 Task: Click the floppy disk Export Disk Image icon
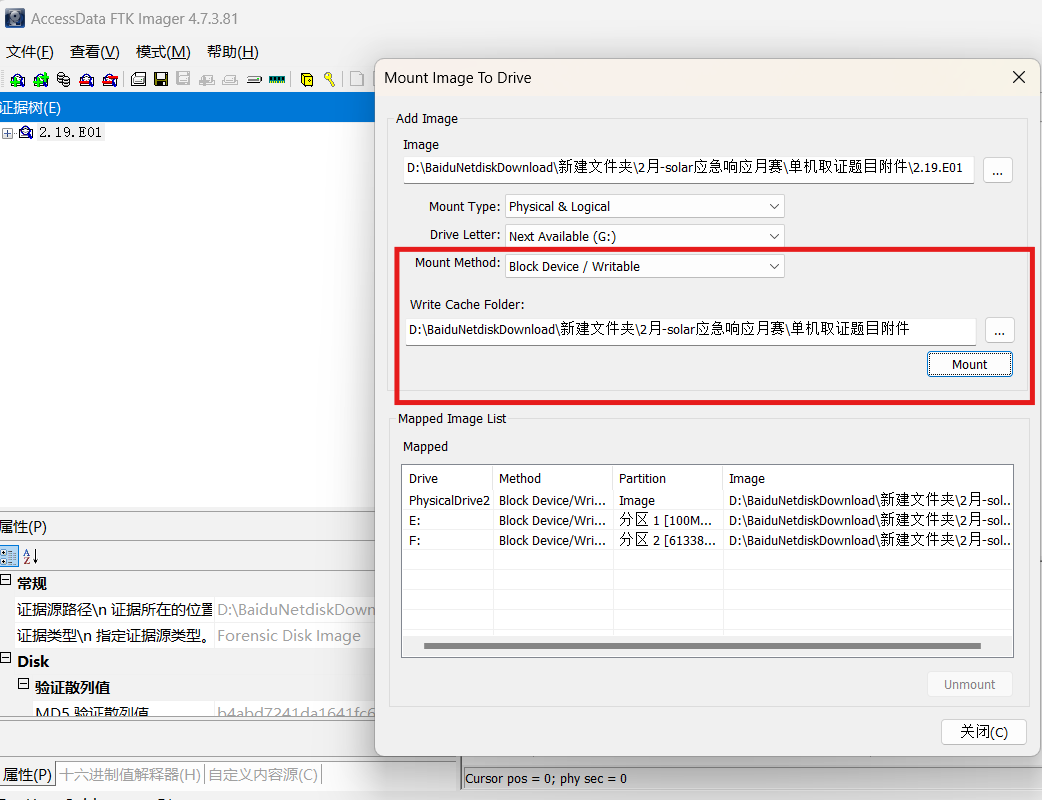point(161,80)
